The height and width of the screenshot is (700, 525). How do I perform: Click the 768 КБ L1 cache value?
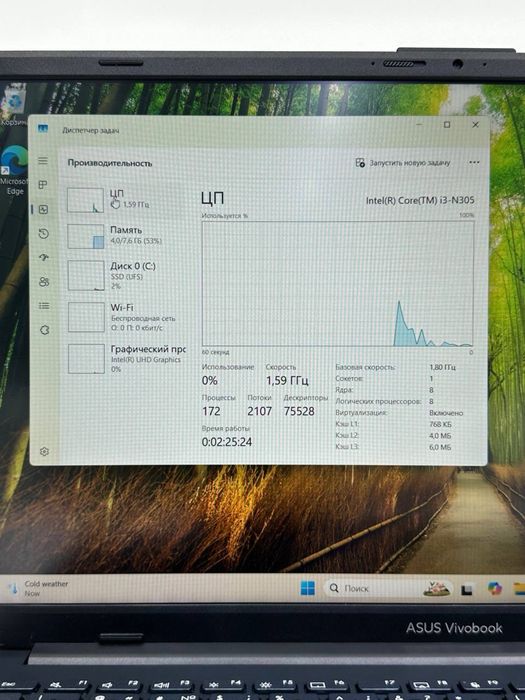click(x=441, y=424)
